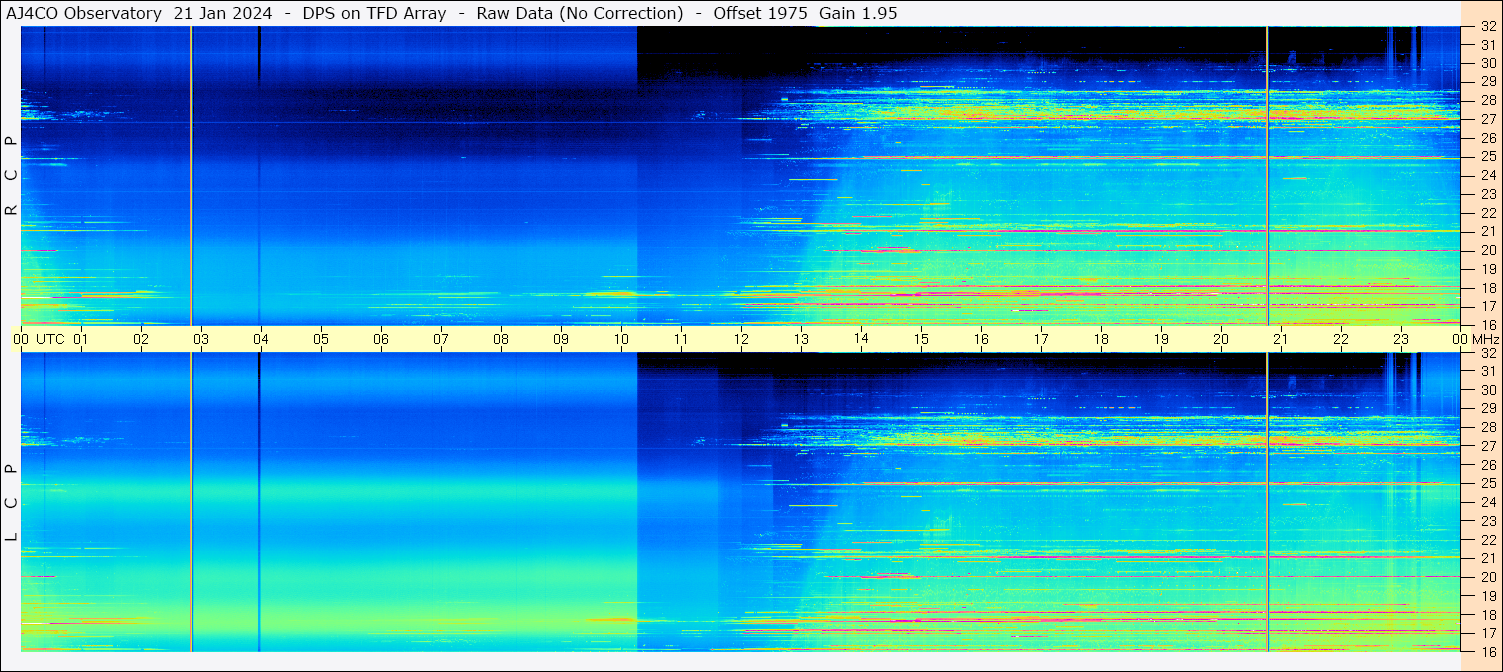Click hour label "21" on the time axis

[x=1281, y=339]
